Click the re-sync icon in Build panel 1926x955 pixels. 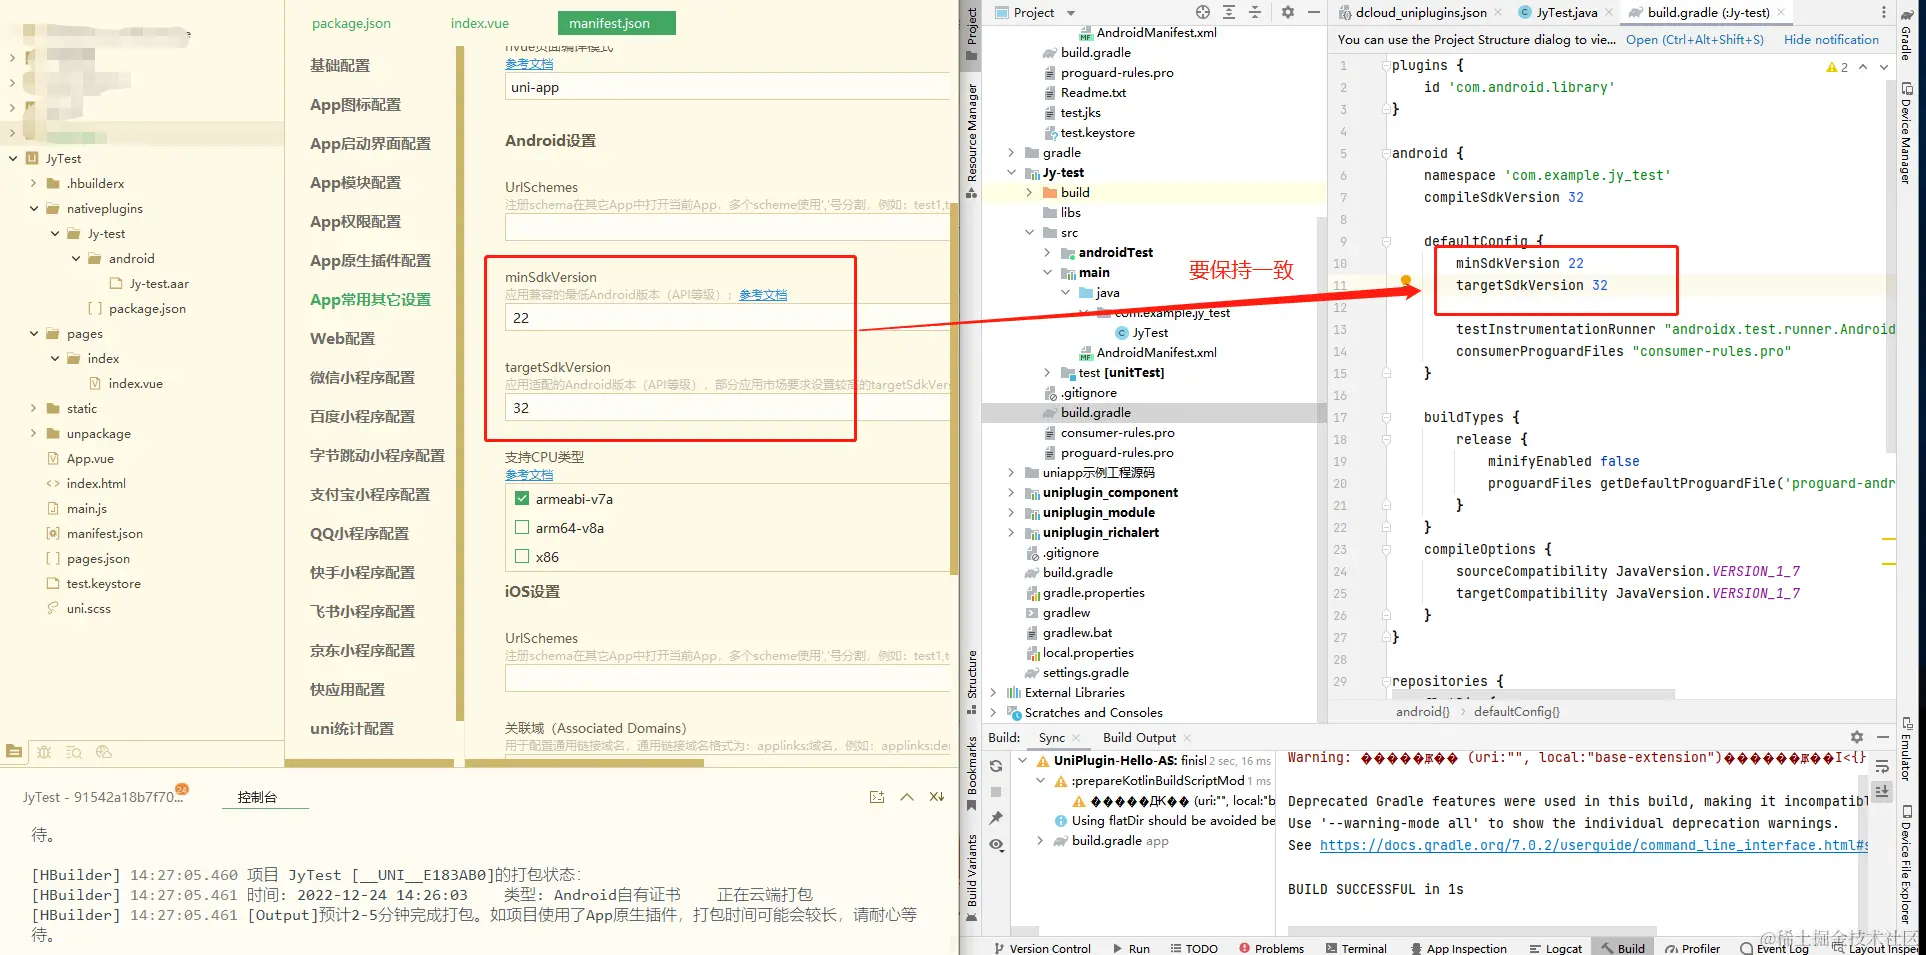[x=996, y=766]
